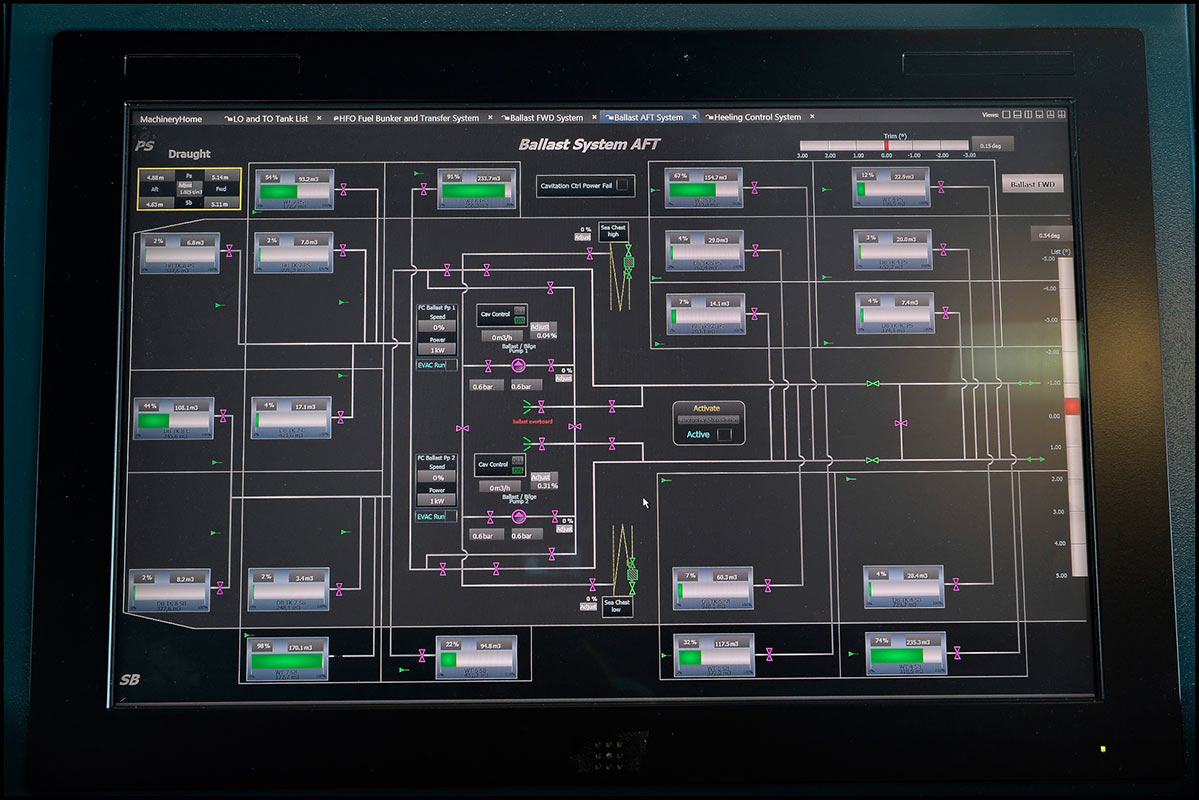Open the Heeling Control System tab
Image resolution: width=1199 pixels, height=800 pixels.
pyautogui.click(x=757, y=117)
